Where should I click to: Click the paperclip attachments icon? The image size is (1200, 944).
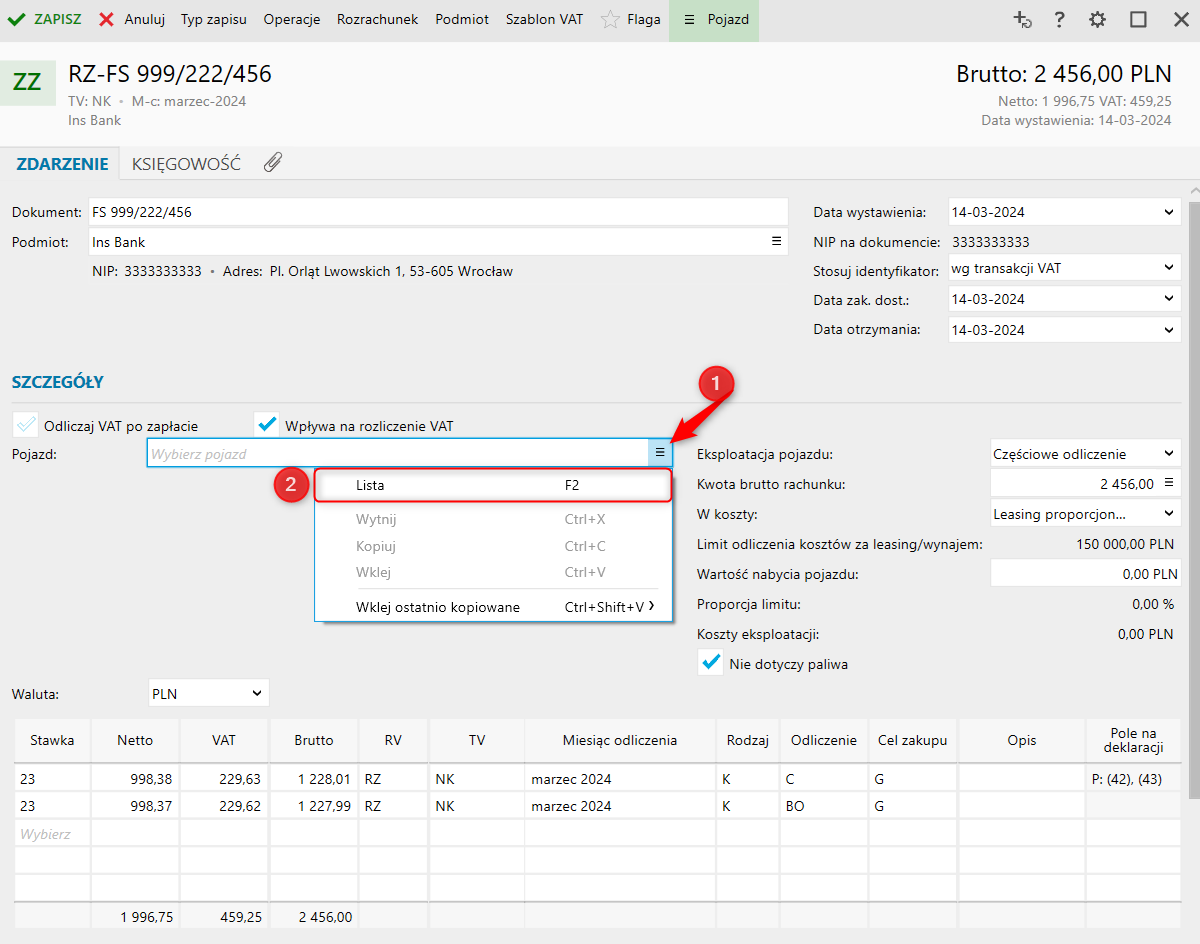click(x=272, y=163)
